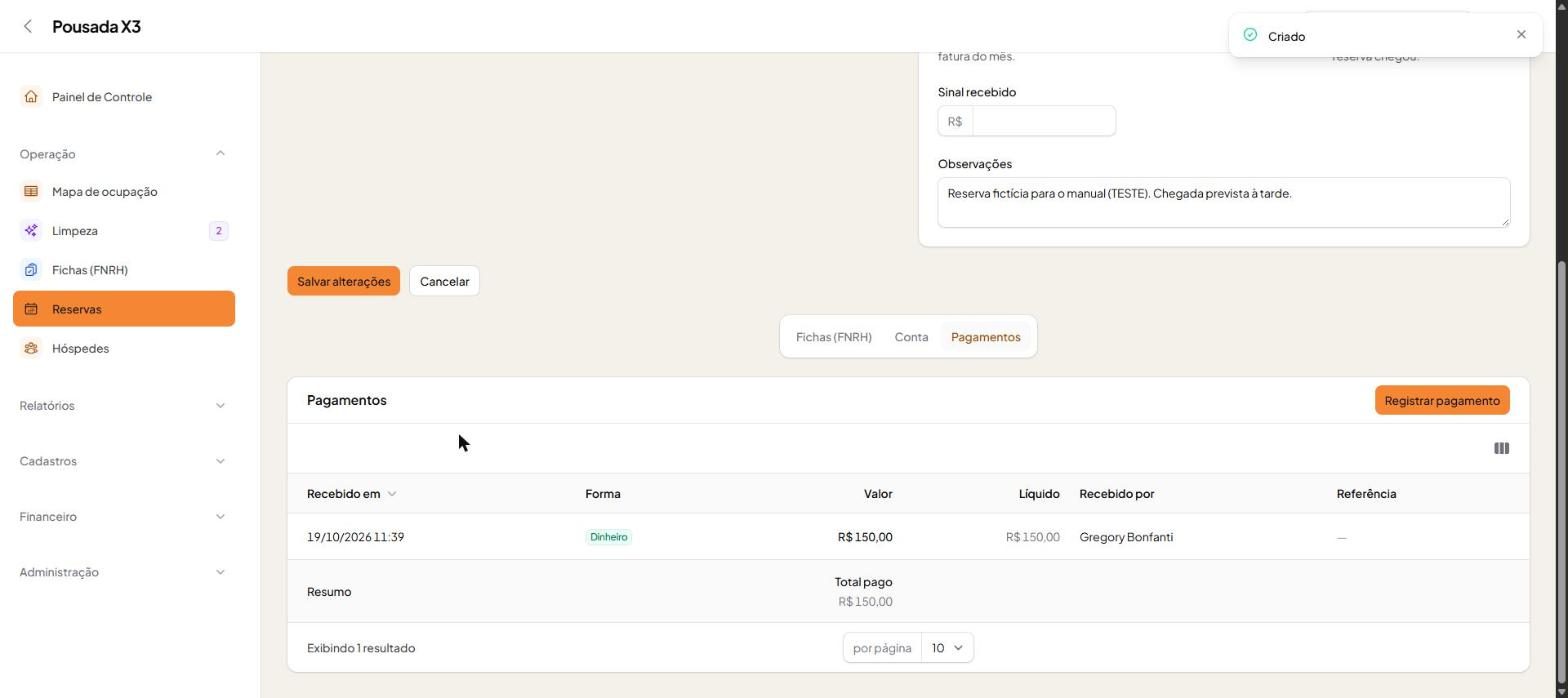
Task: Click the Pousada X3 title
Action: [96, 27]
